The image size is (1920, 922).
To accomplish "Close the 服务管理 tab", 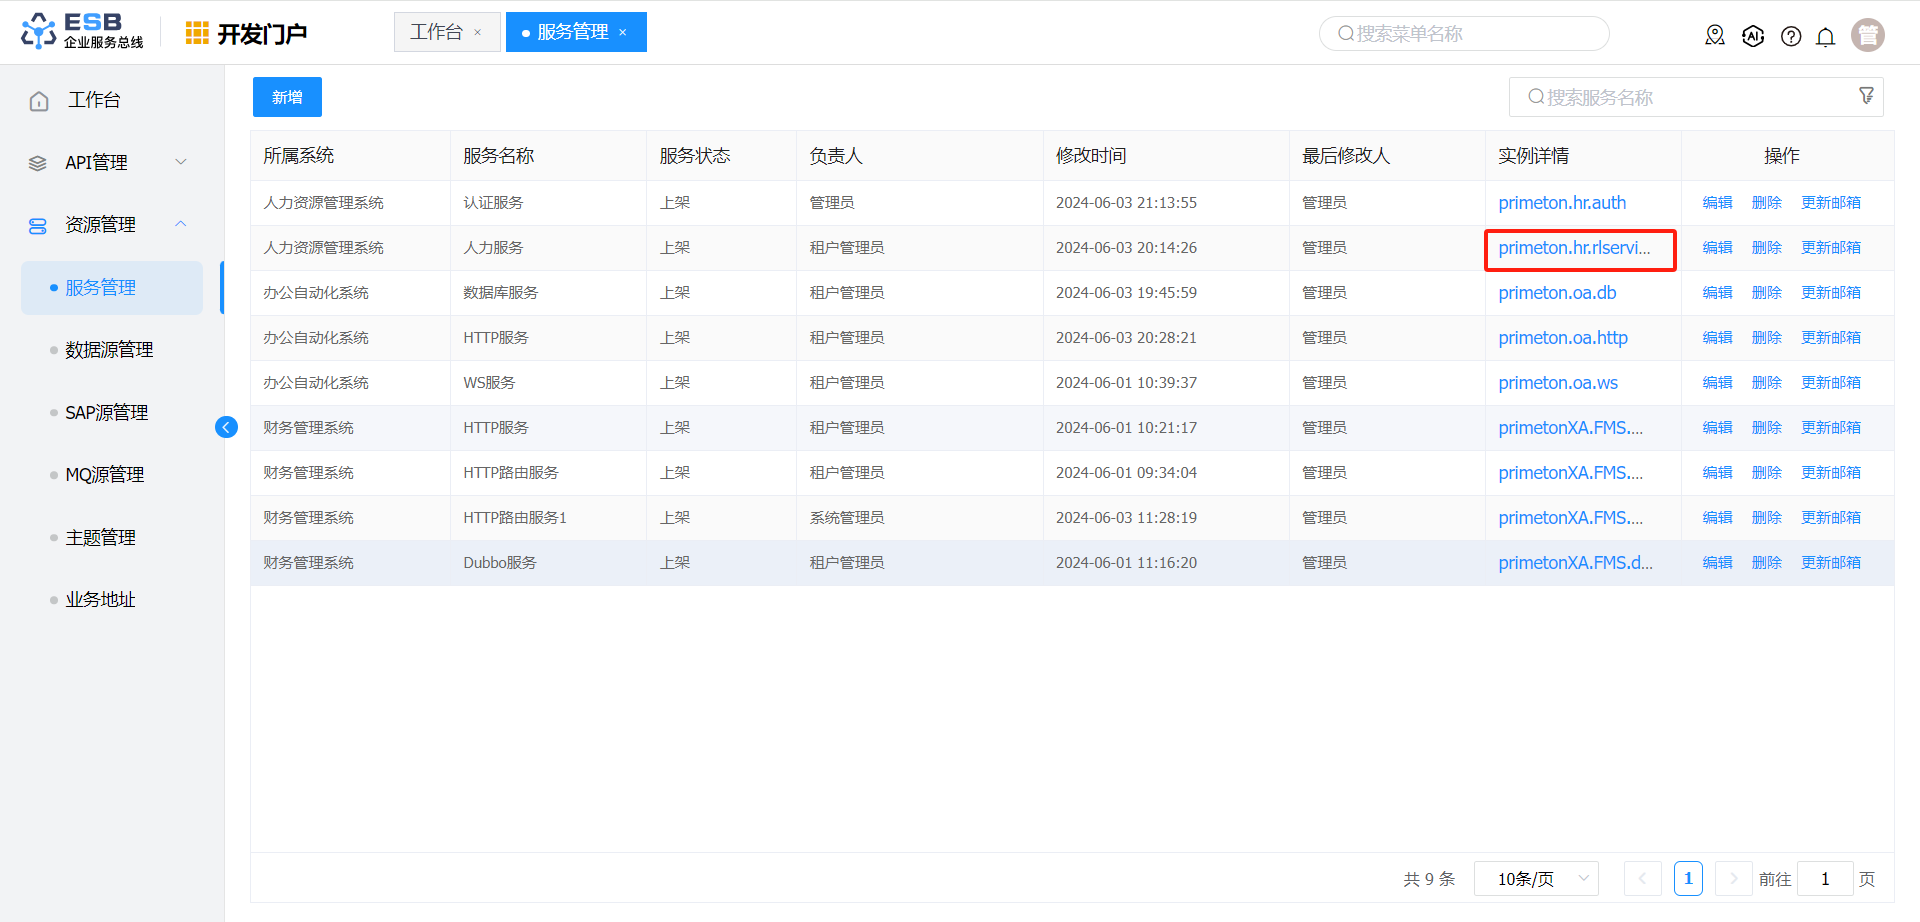I will pos(623,33).
